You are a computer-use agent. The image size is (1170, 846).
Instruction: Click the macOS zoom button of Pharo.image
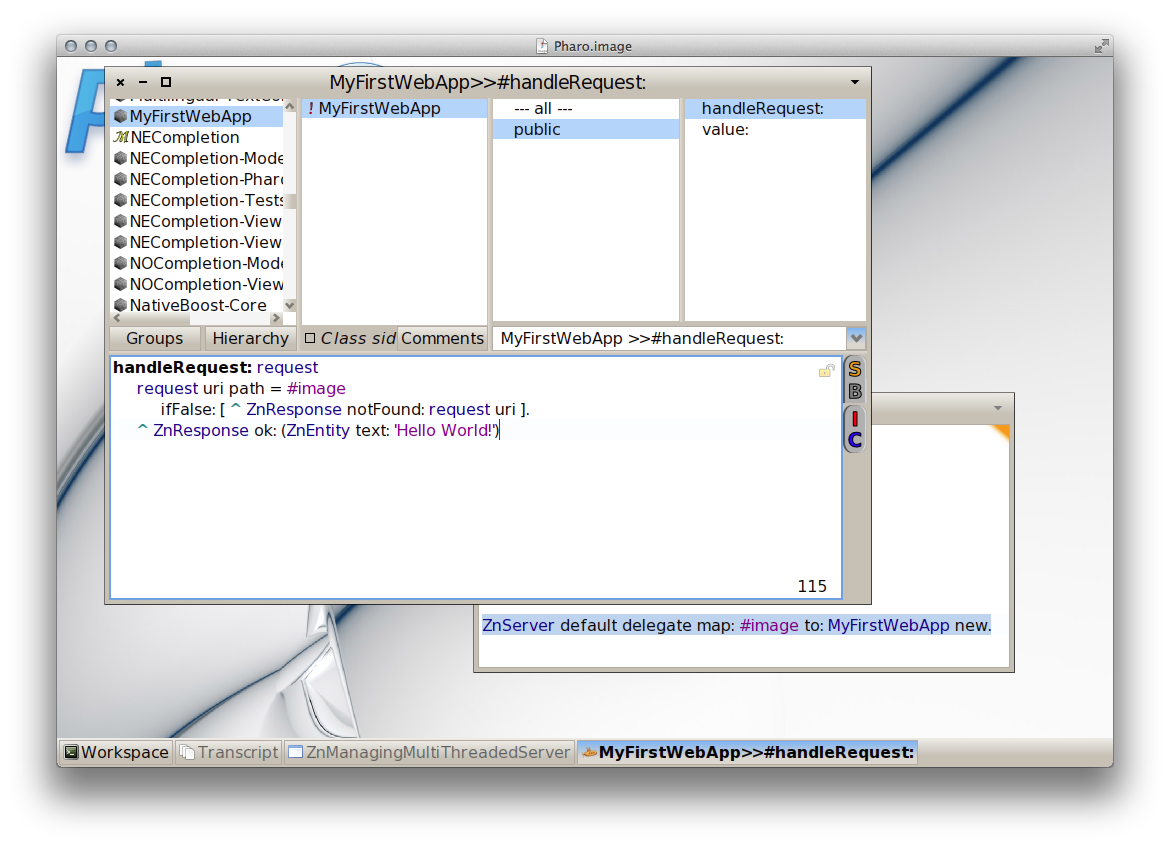click(x=111, y=46)
